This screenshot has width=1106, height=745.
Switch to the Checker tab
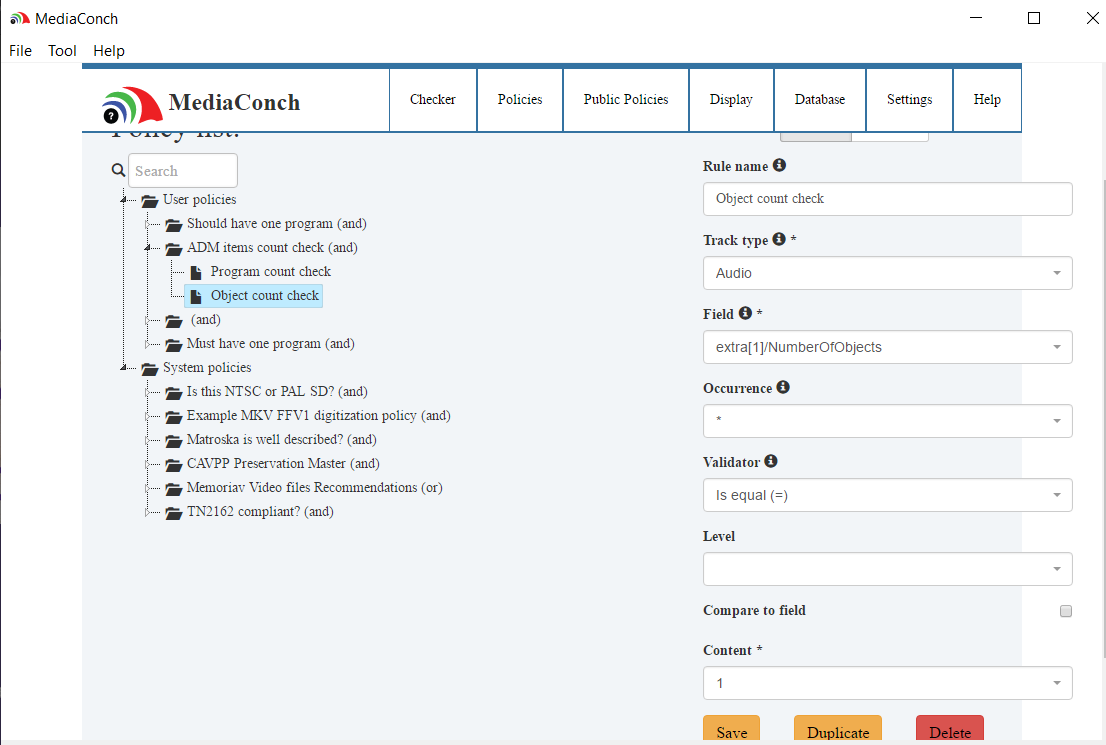point(433,99)
